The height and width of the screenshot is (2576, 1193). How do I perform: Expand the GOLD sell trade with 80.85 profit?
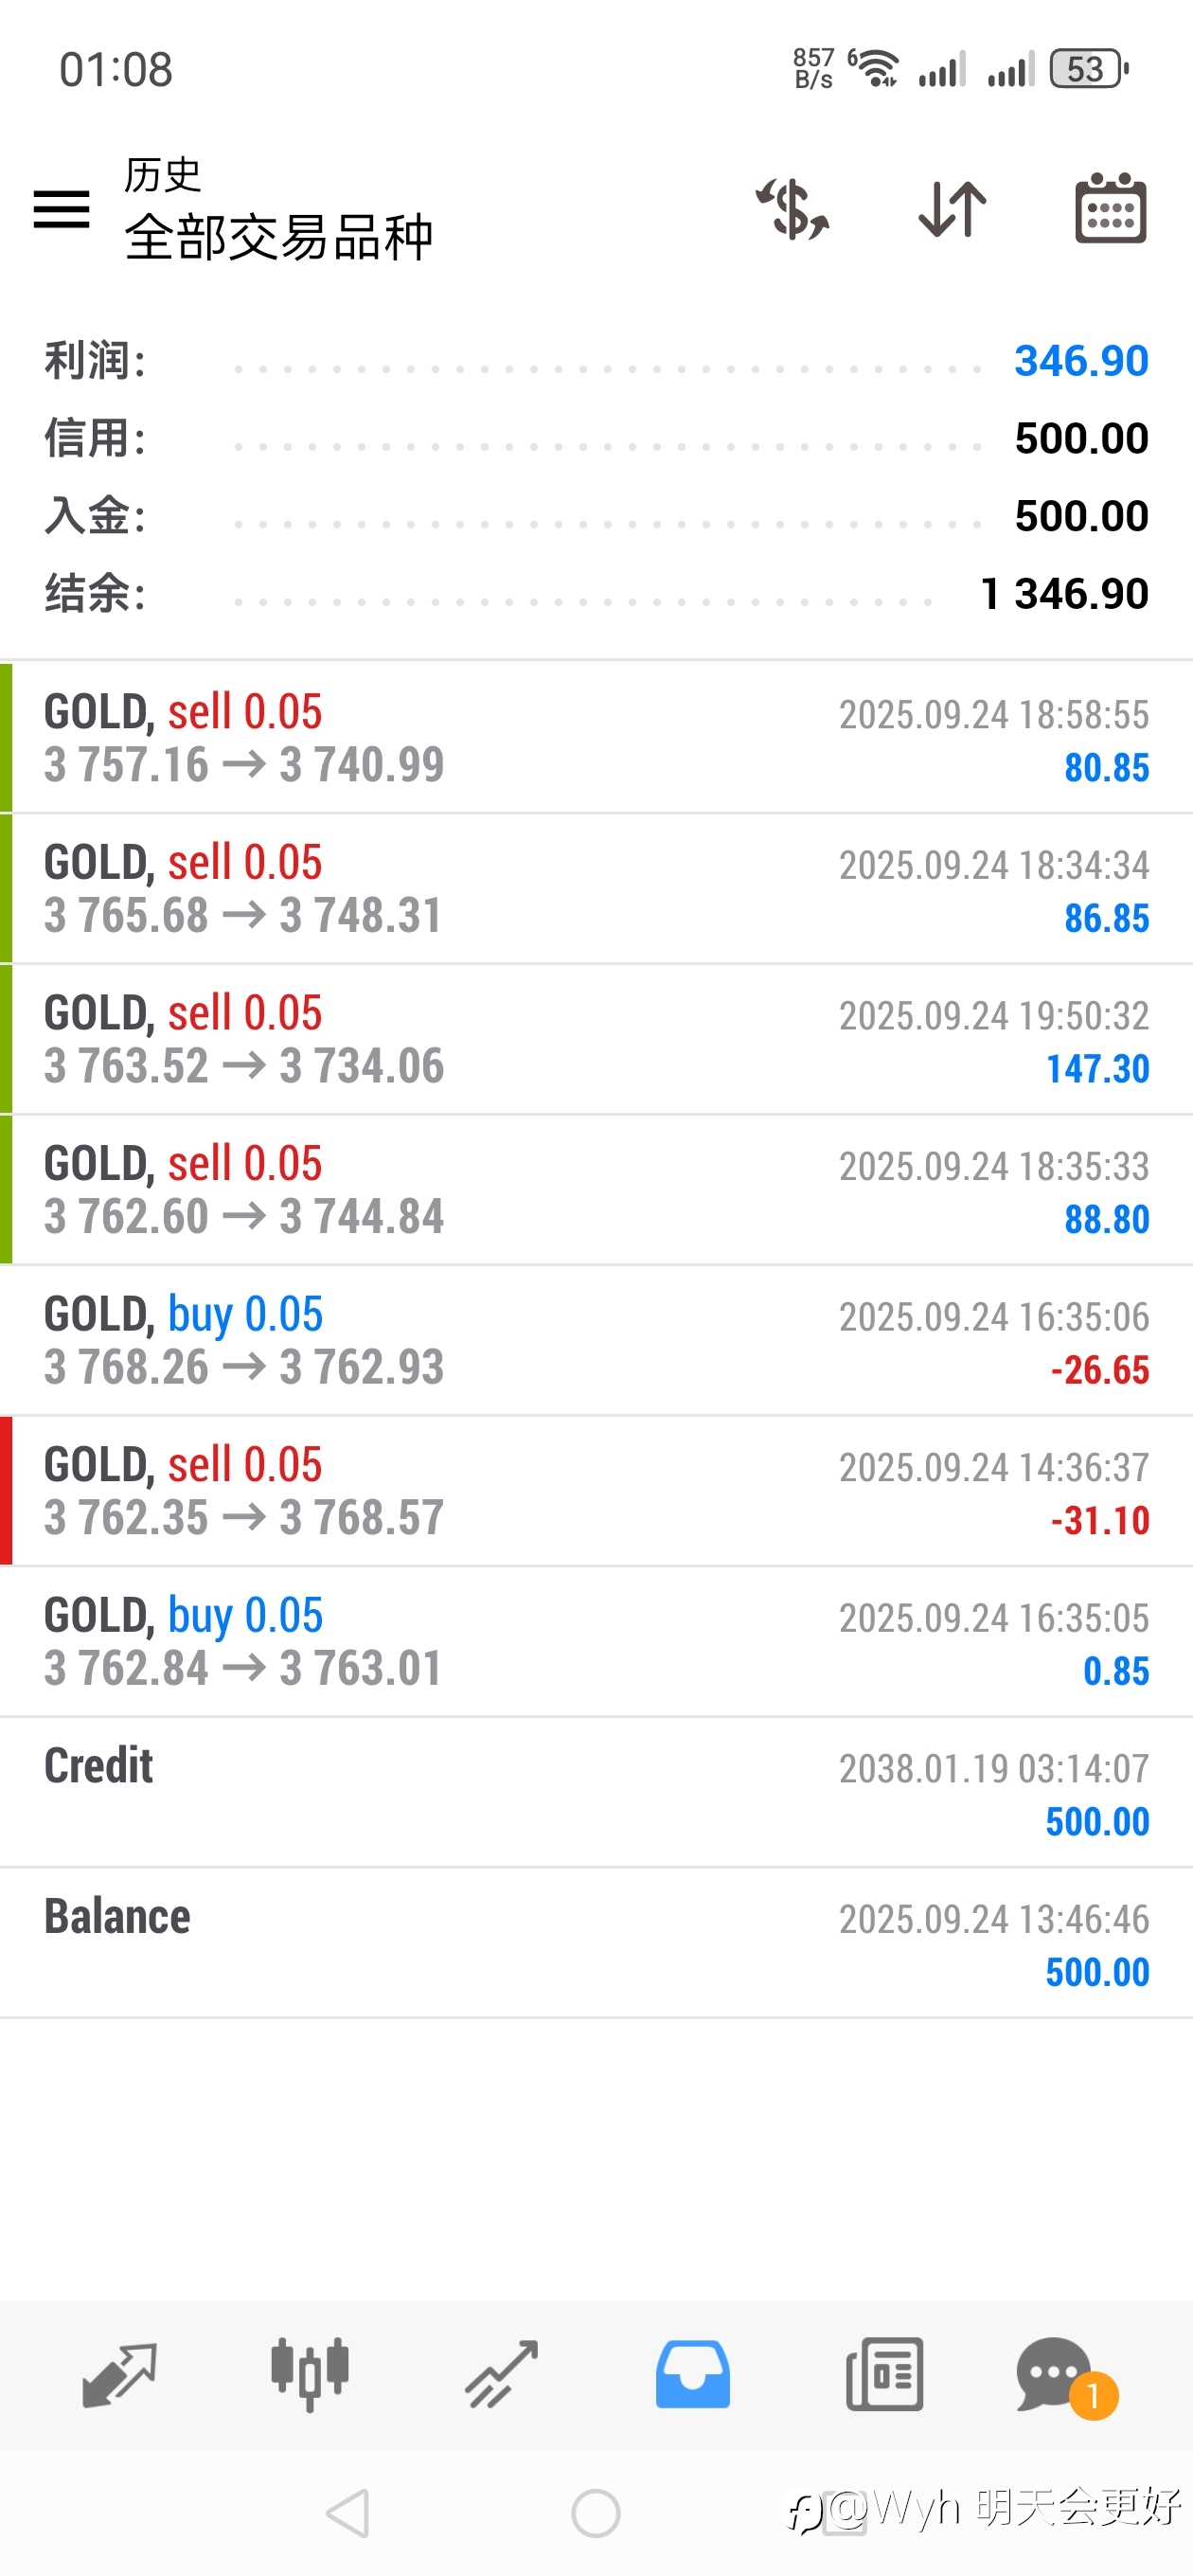[x=596, y=738]
